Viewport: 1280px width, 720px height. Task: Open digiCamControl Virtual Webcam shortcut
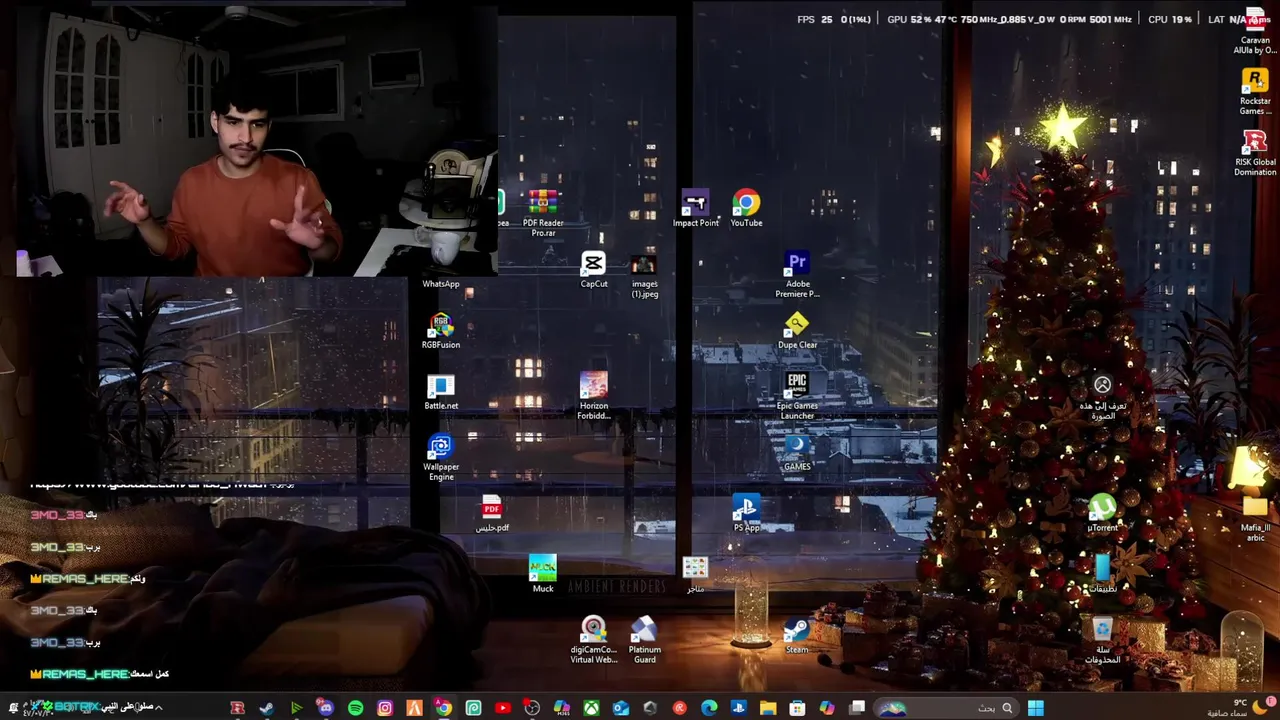point(594,641)
